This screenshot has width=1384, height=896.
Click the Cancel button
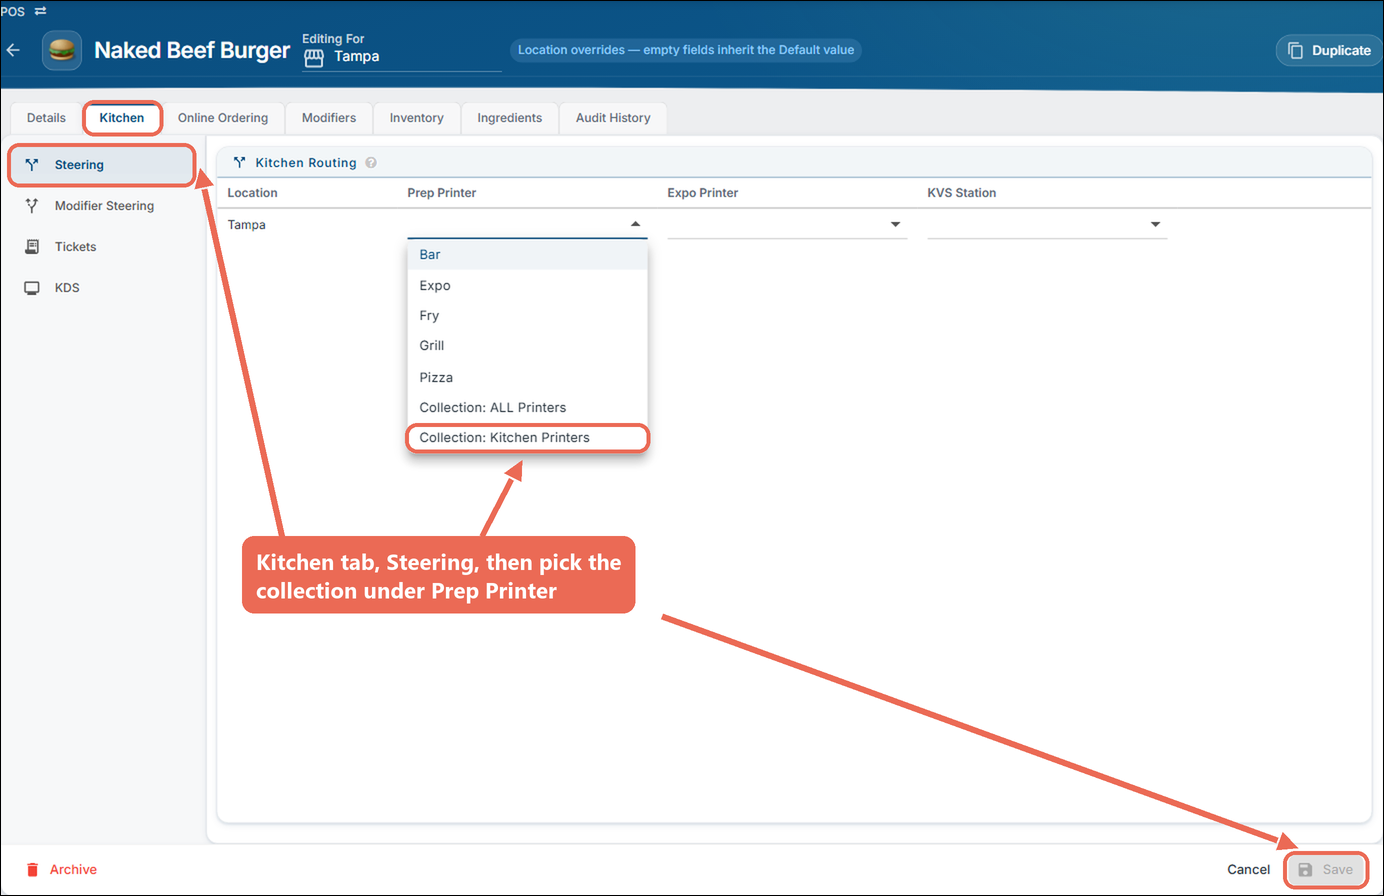[1248, 870]
